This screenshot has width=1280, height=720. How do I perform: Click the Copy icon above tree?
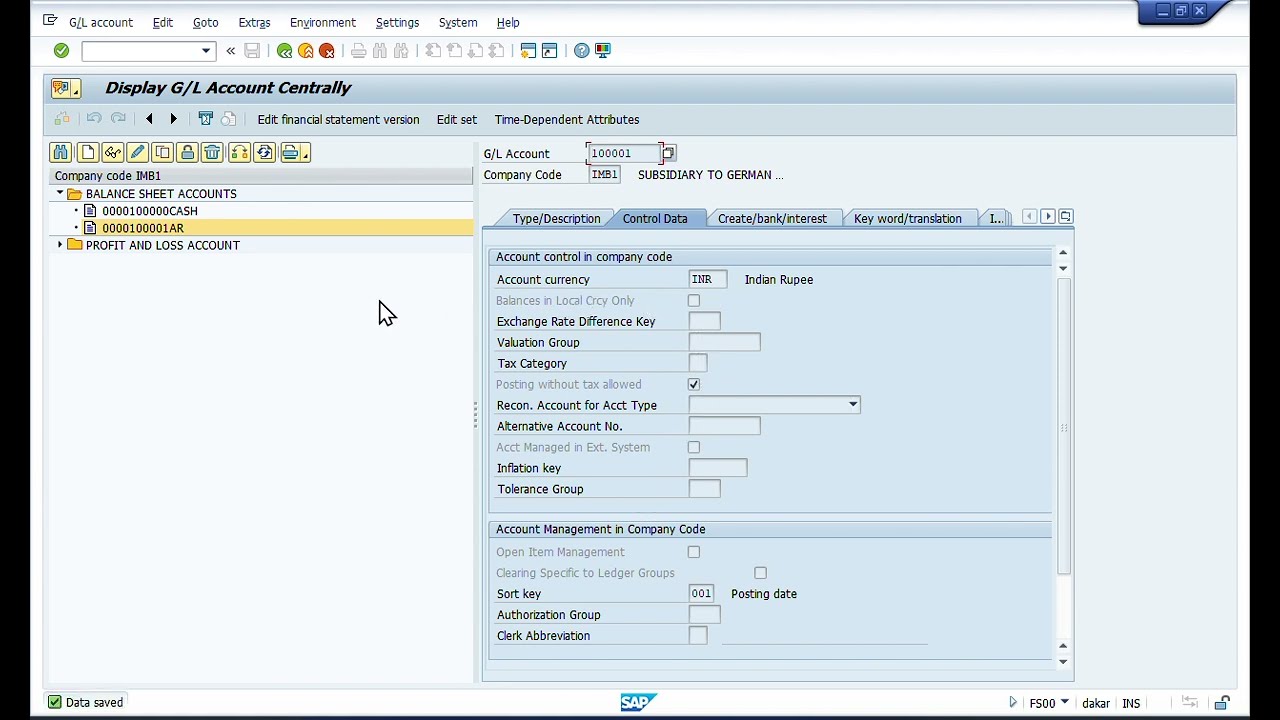point(162,153)
